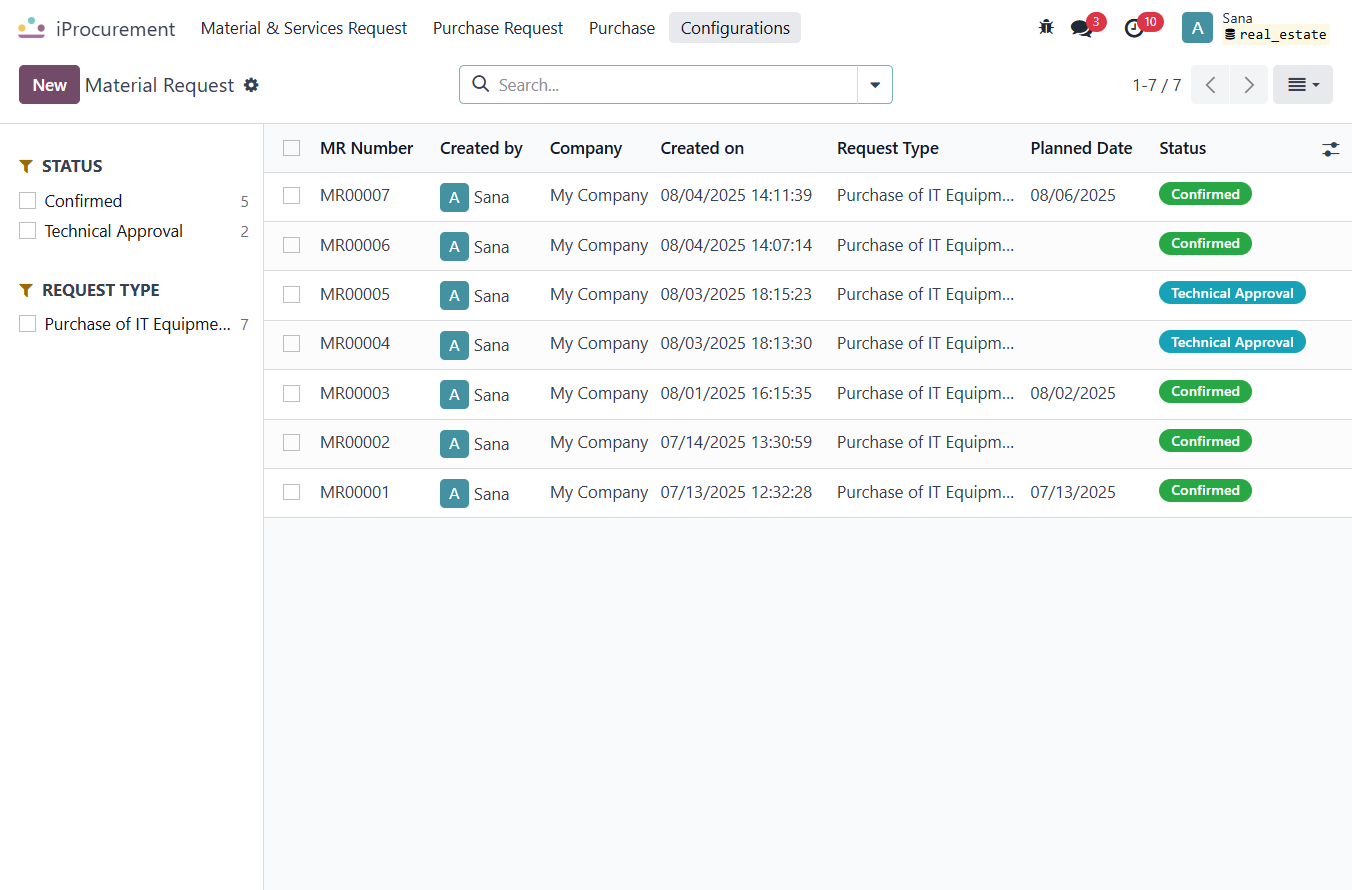Tick the Confirmed status filter checkbox
Image resolution: width=1352 pixels, height=890 pixels.
pyautogui.click(x=28, y=201)
